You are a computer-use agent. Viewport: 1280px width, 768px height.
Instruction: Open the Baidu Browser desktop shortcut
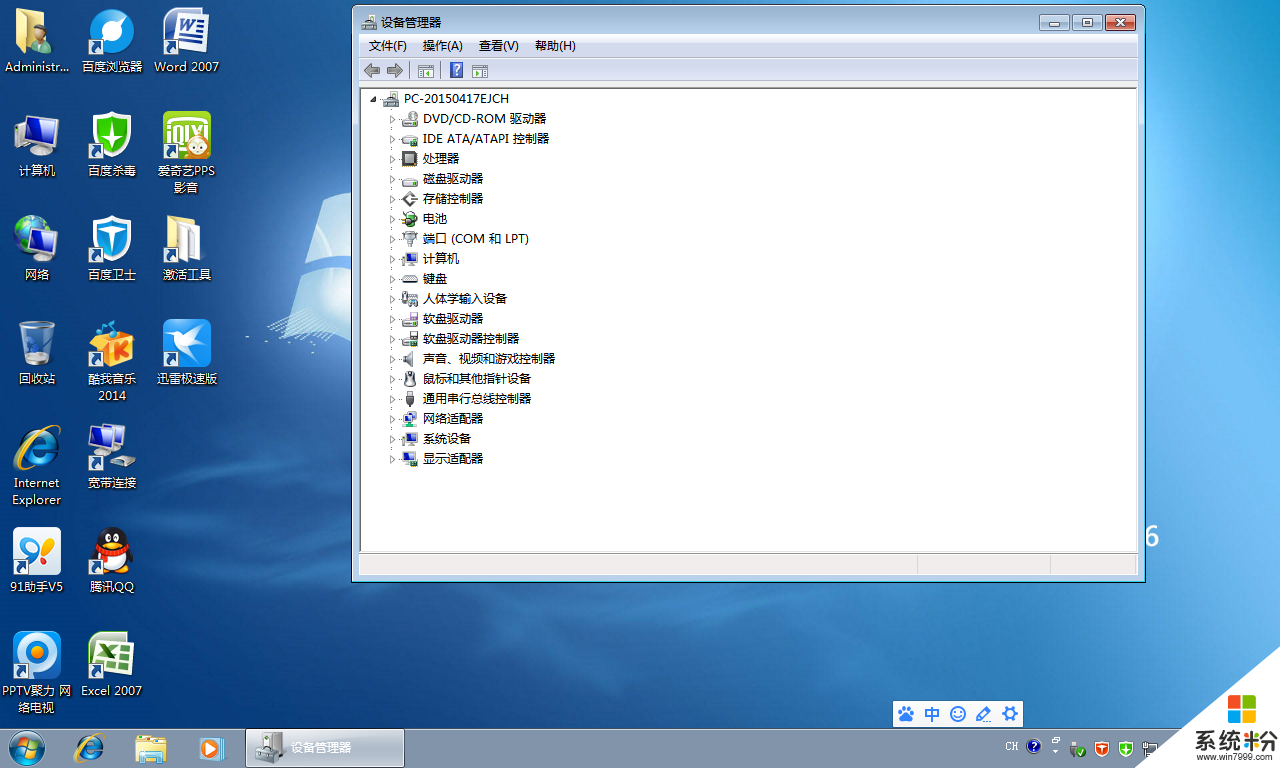point(112,40)
